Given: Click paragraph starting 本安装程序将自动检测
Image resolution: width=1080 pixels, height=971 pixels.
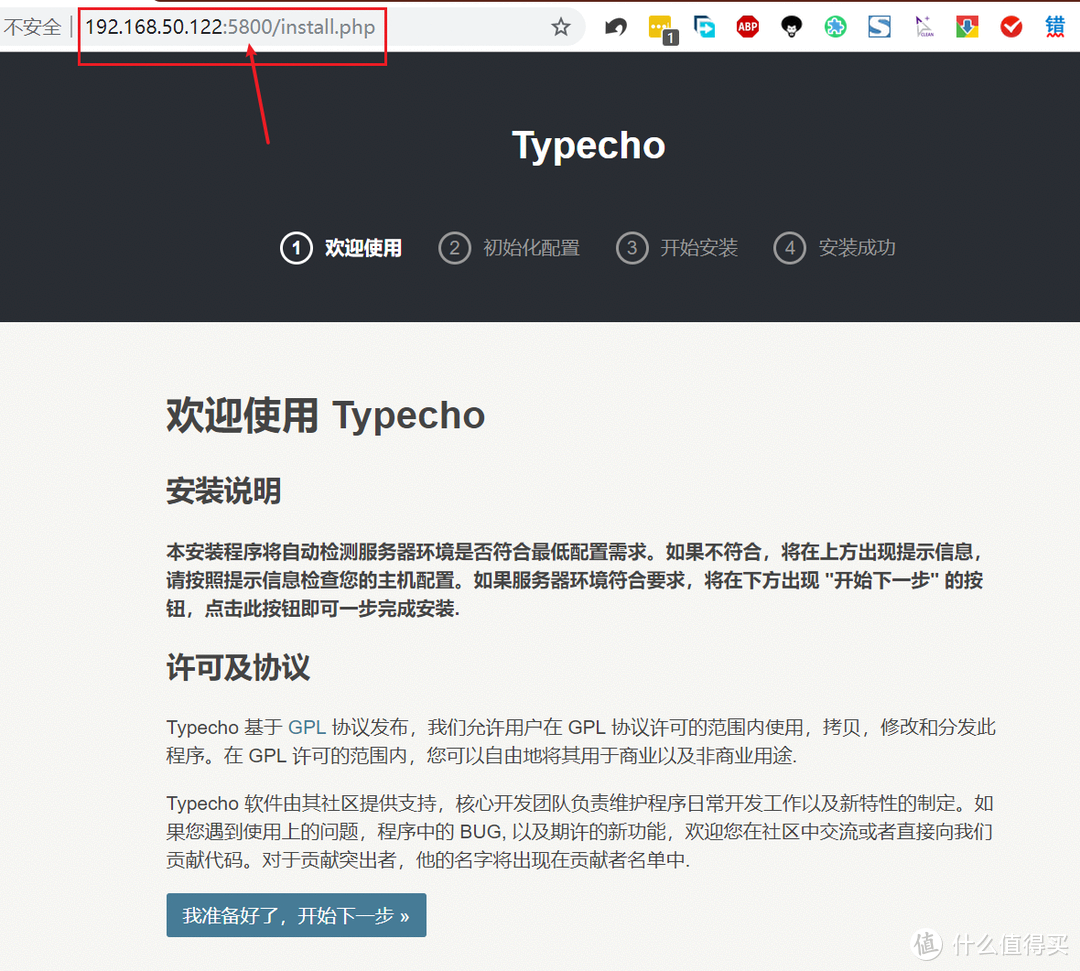Looking at the screenshot, I should 575,580.
